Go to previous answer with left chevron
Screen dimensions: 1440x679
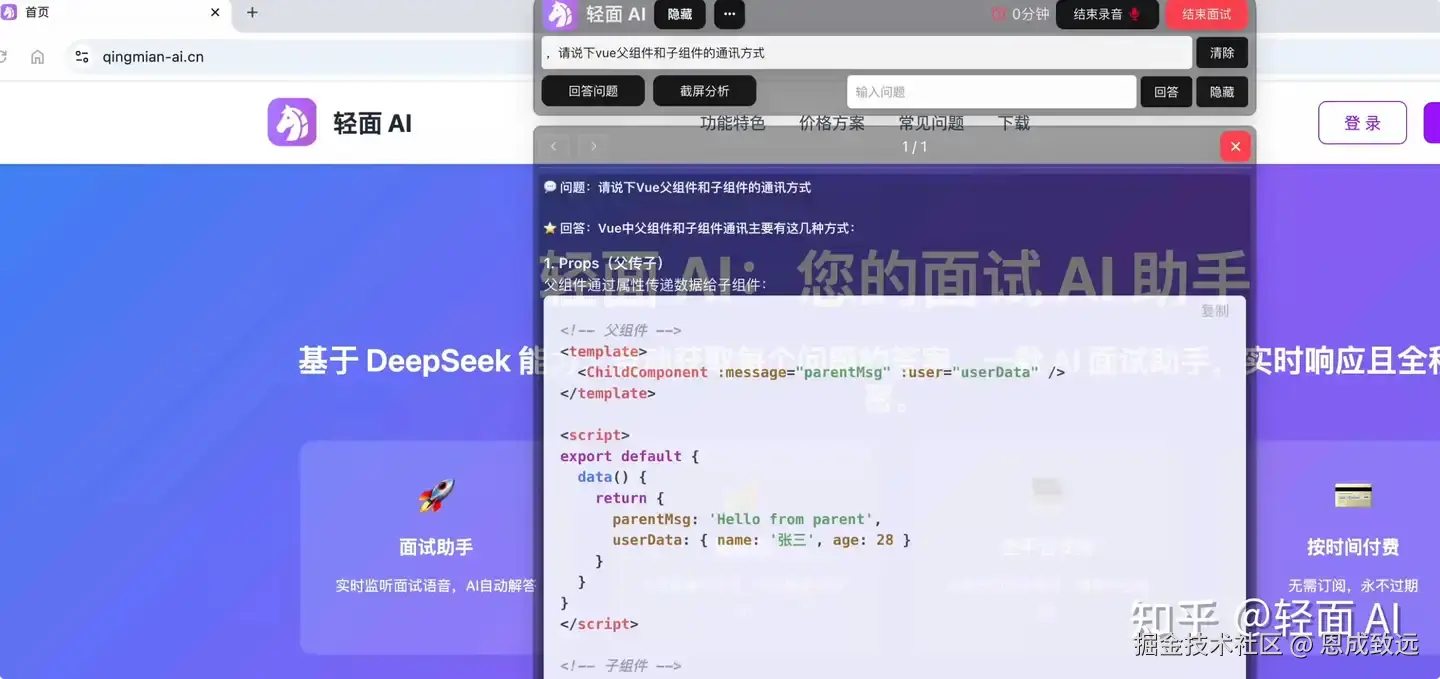[554, 147]
